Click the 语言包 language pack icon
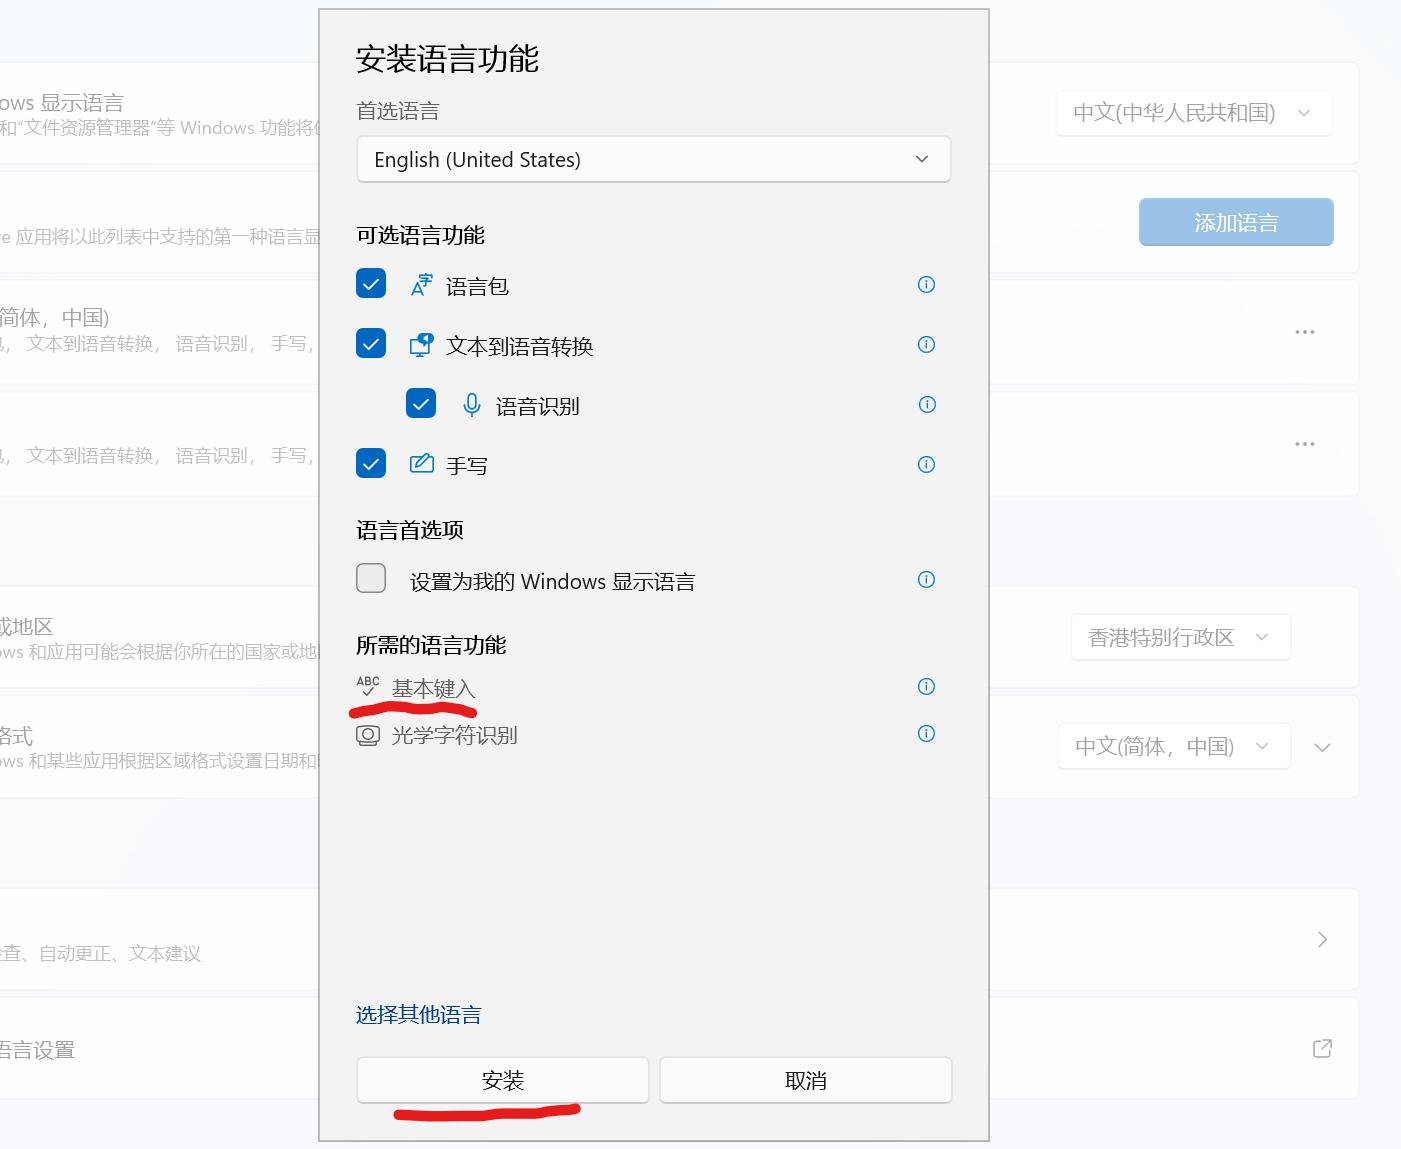 [x=421, y=285]
